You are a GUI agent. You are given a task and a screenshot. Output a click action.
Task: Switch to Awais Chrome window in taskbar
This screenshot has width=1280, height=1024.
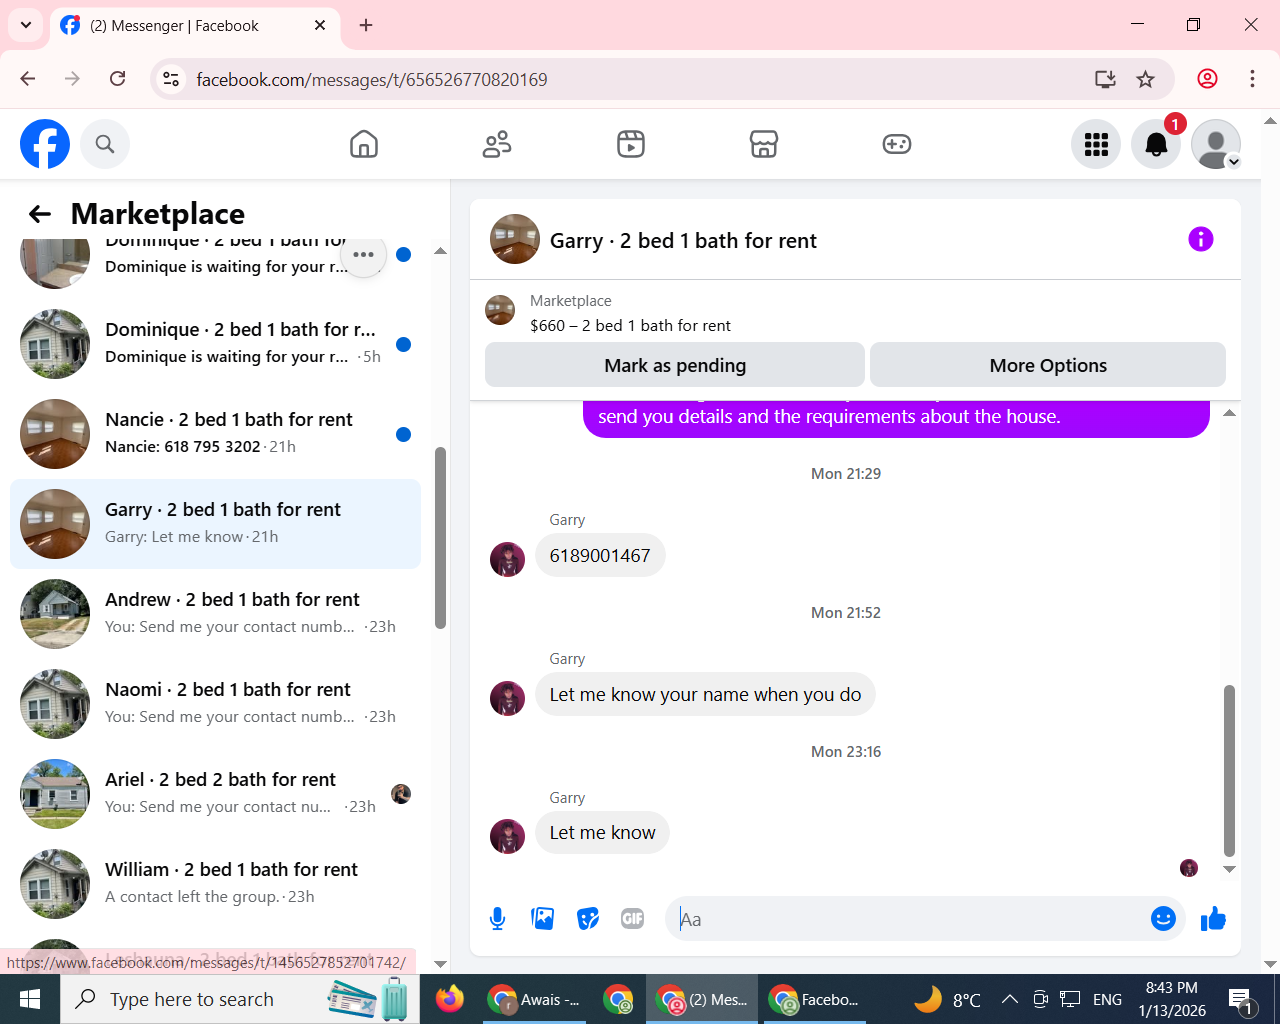(535, 999)
